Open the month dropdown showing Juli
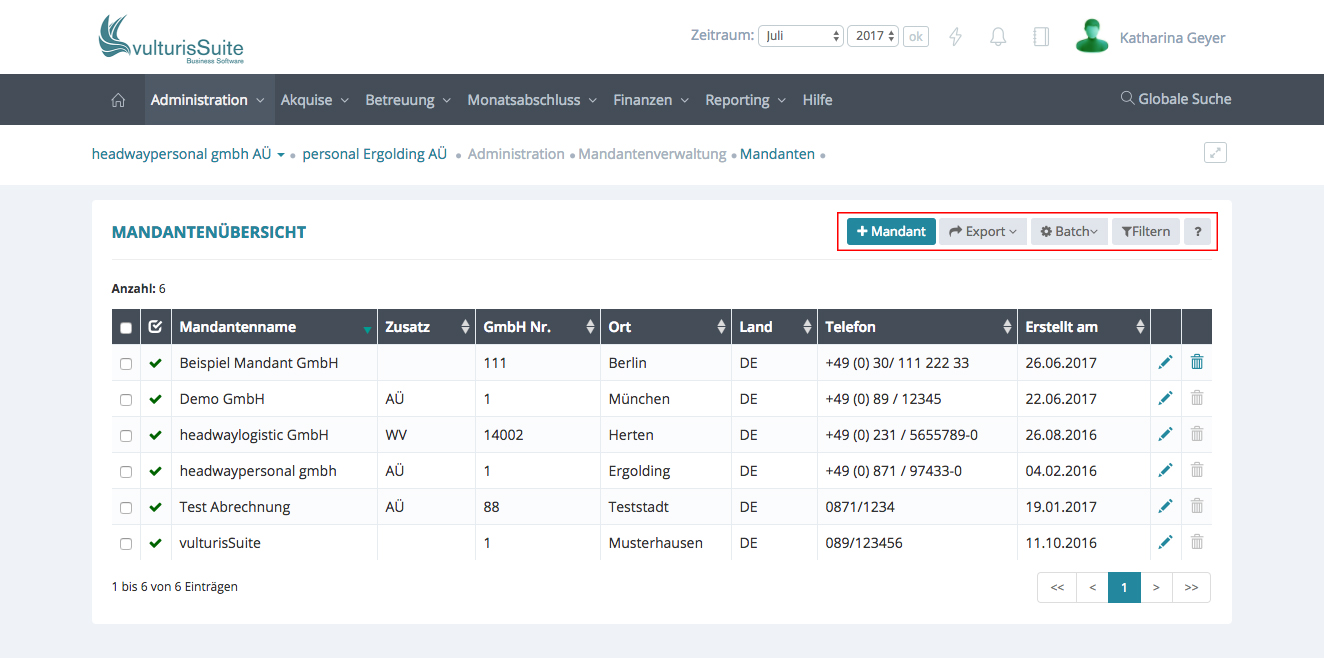This screenshot has height=658, width=1324. point(801,36)
